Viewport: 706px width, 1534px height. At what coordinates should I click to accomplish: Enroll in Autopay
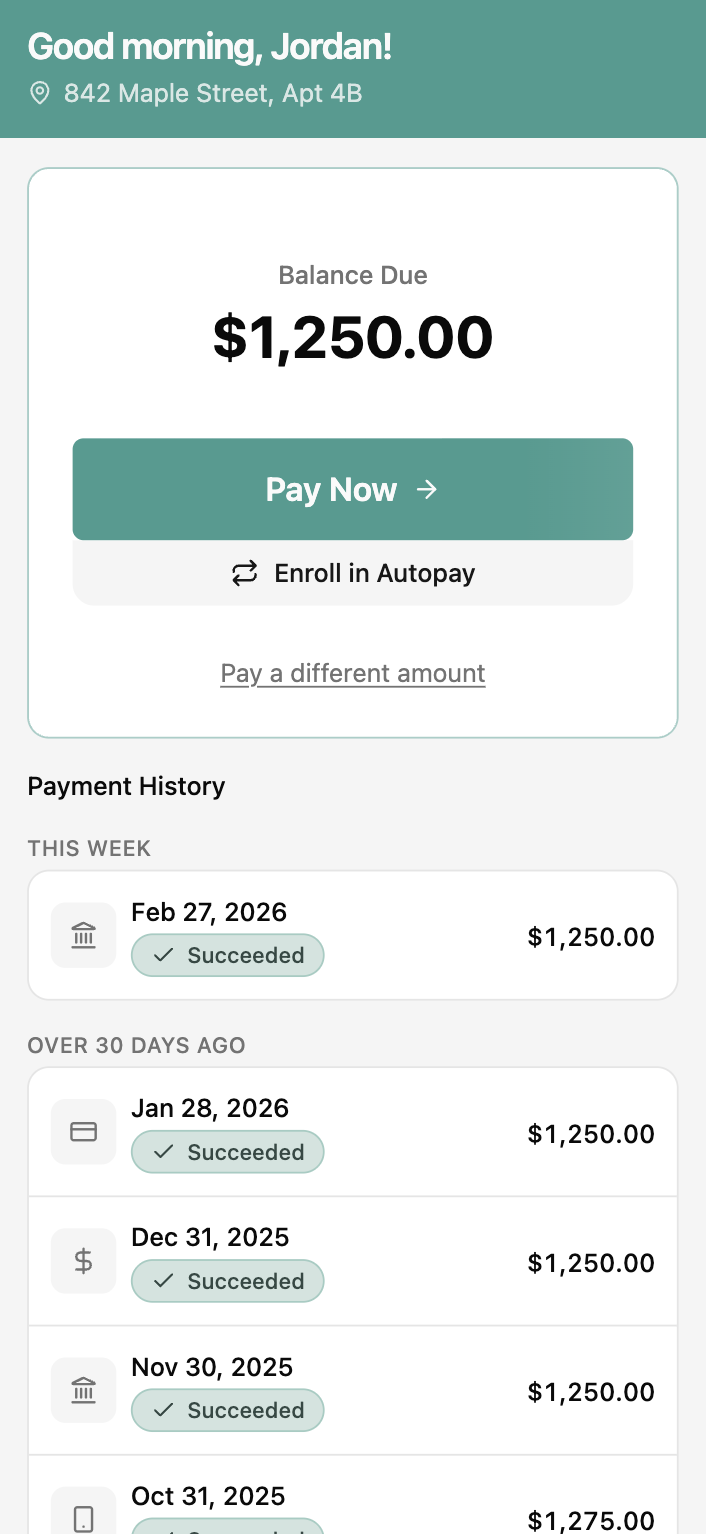pyautogui.click(x=353, y=574)
